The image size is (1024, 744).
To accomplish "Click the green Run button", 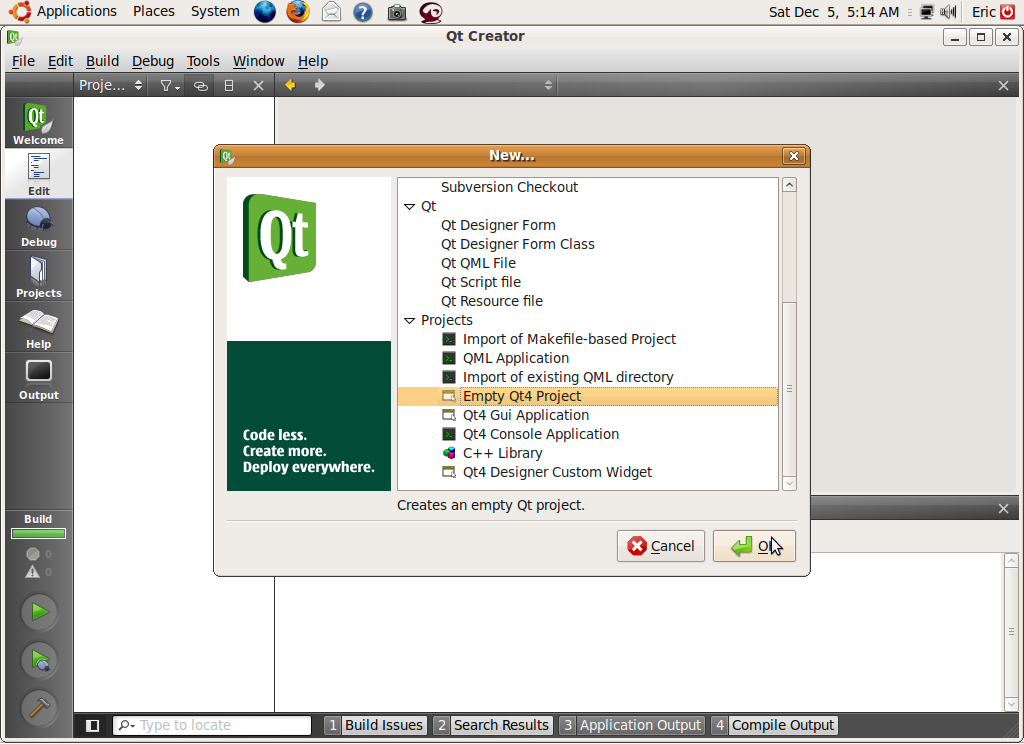I will [39, 612].
